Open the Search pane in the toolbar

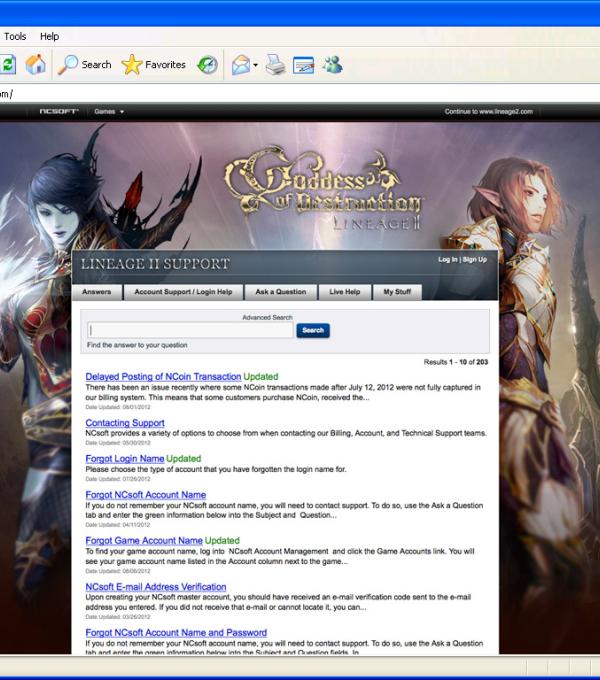(84, 65)
